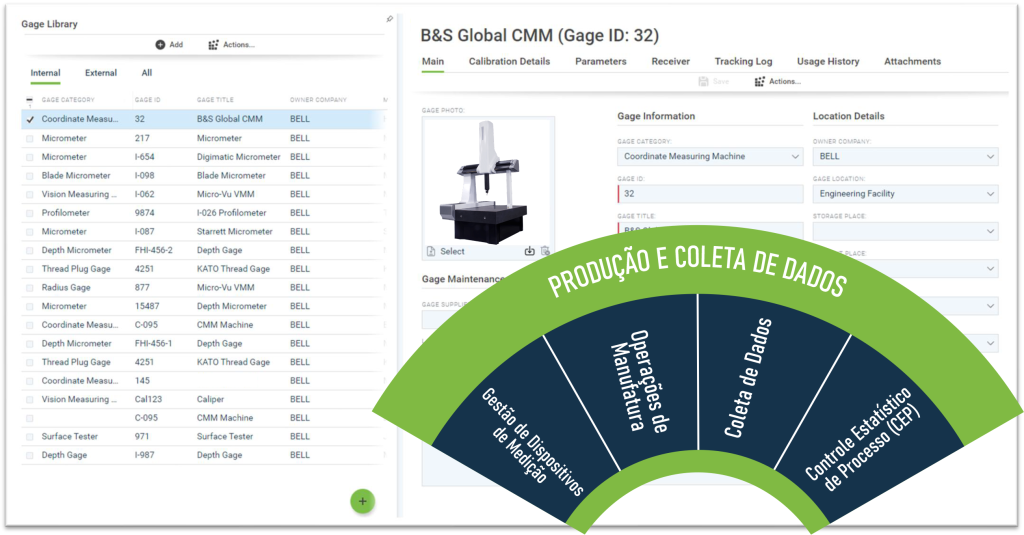Switch to the Internal tab
The image size is (1024, 535).
click(45, 73)
